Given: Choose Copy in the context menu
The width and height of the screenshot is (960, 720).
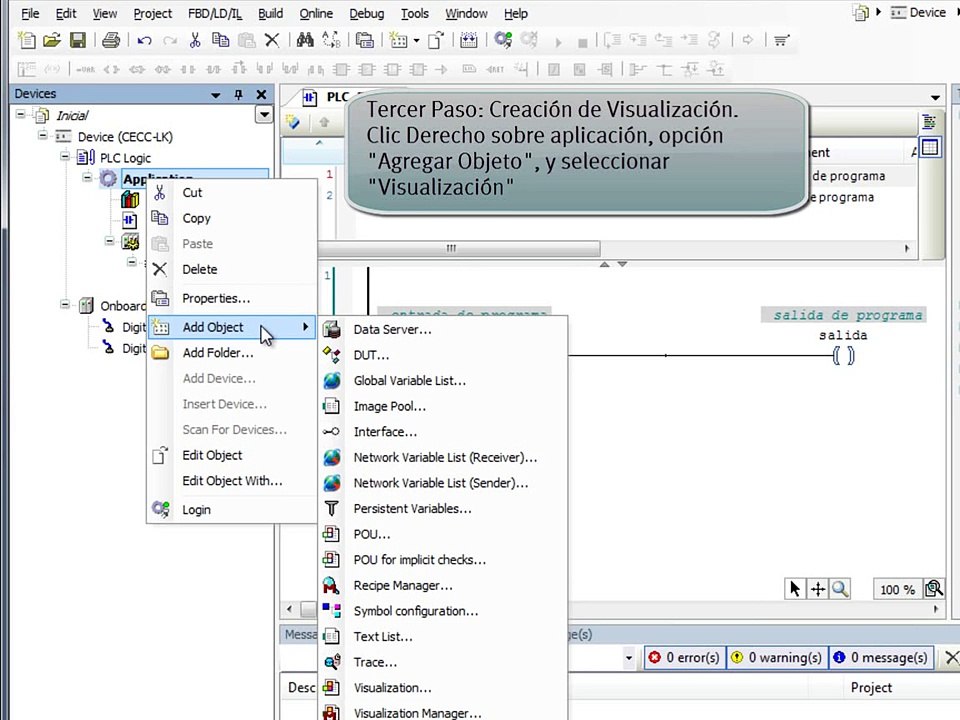Looking at the screenshot, I should (x=232, y=218).
